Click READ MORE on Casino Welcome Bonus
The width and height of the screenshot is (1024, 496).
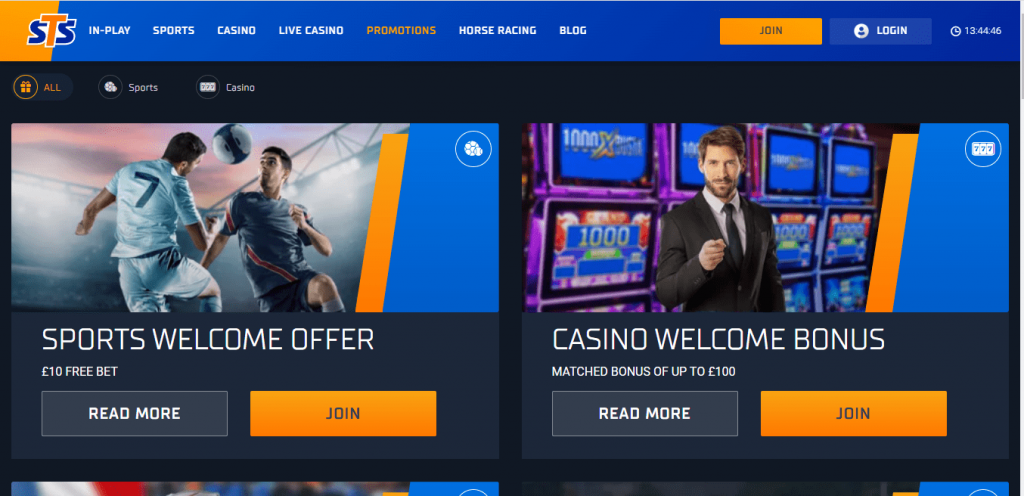tap(645, 413)
